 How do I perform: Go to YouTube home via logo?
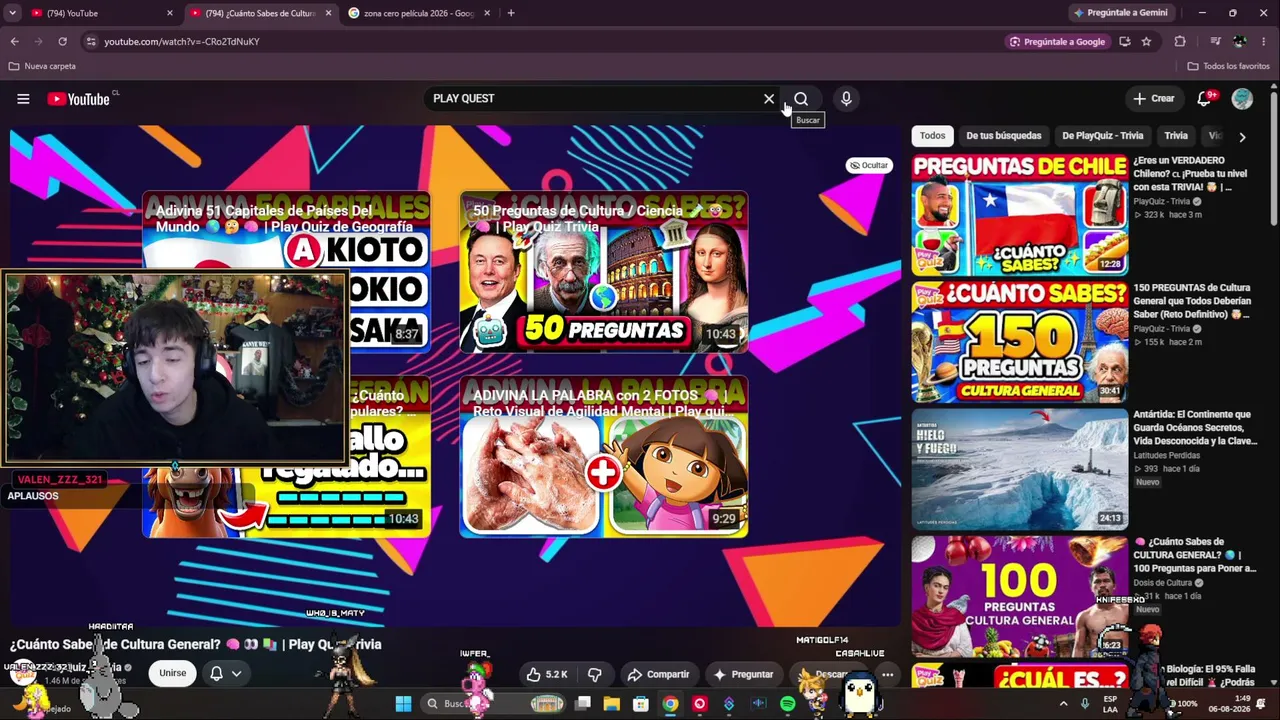(x=78, y=98)
